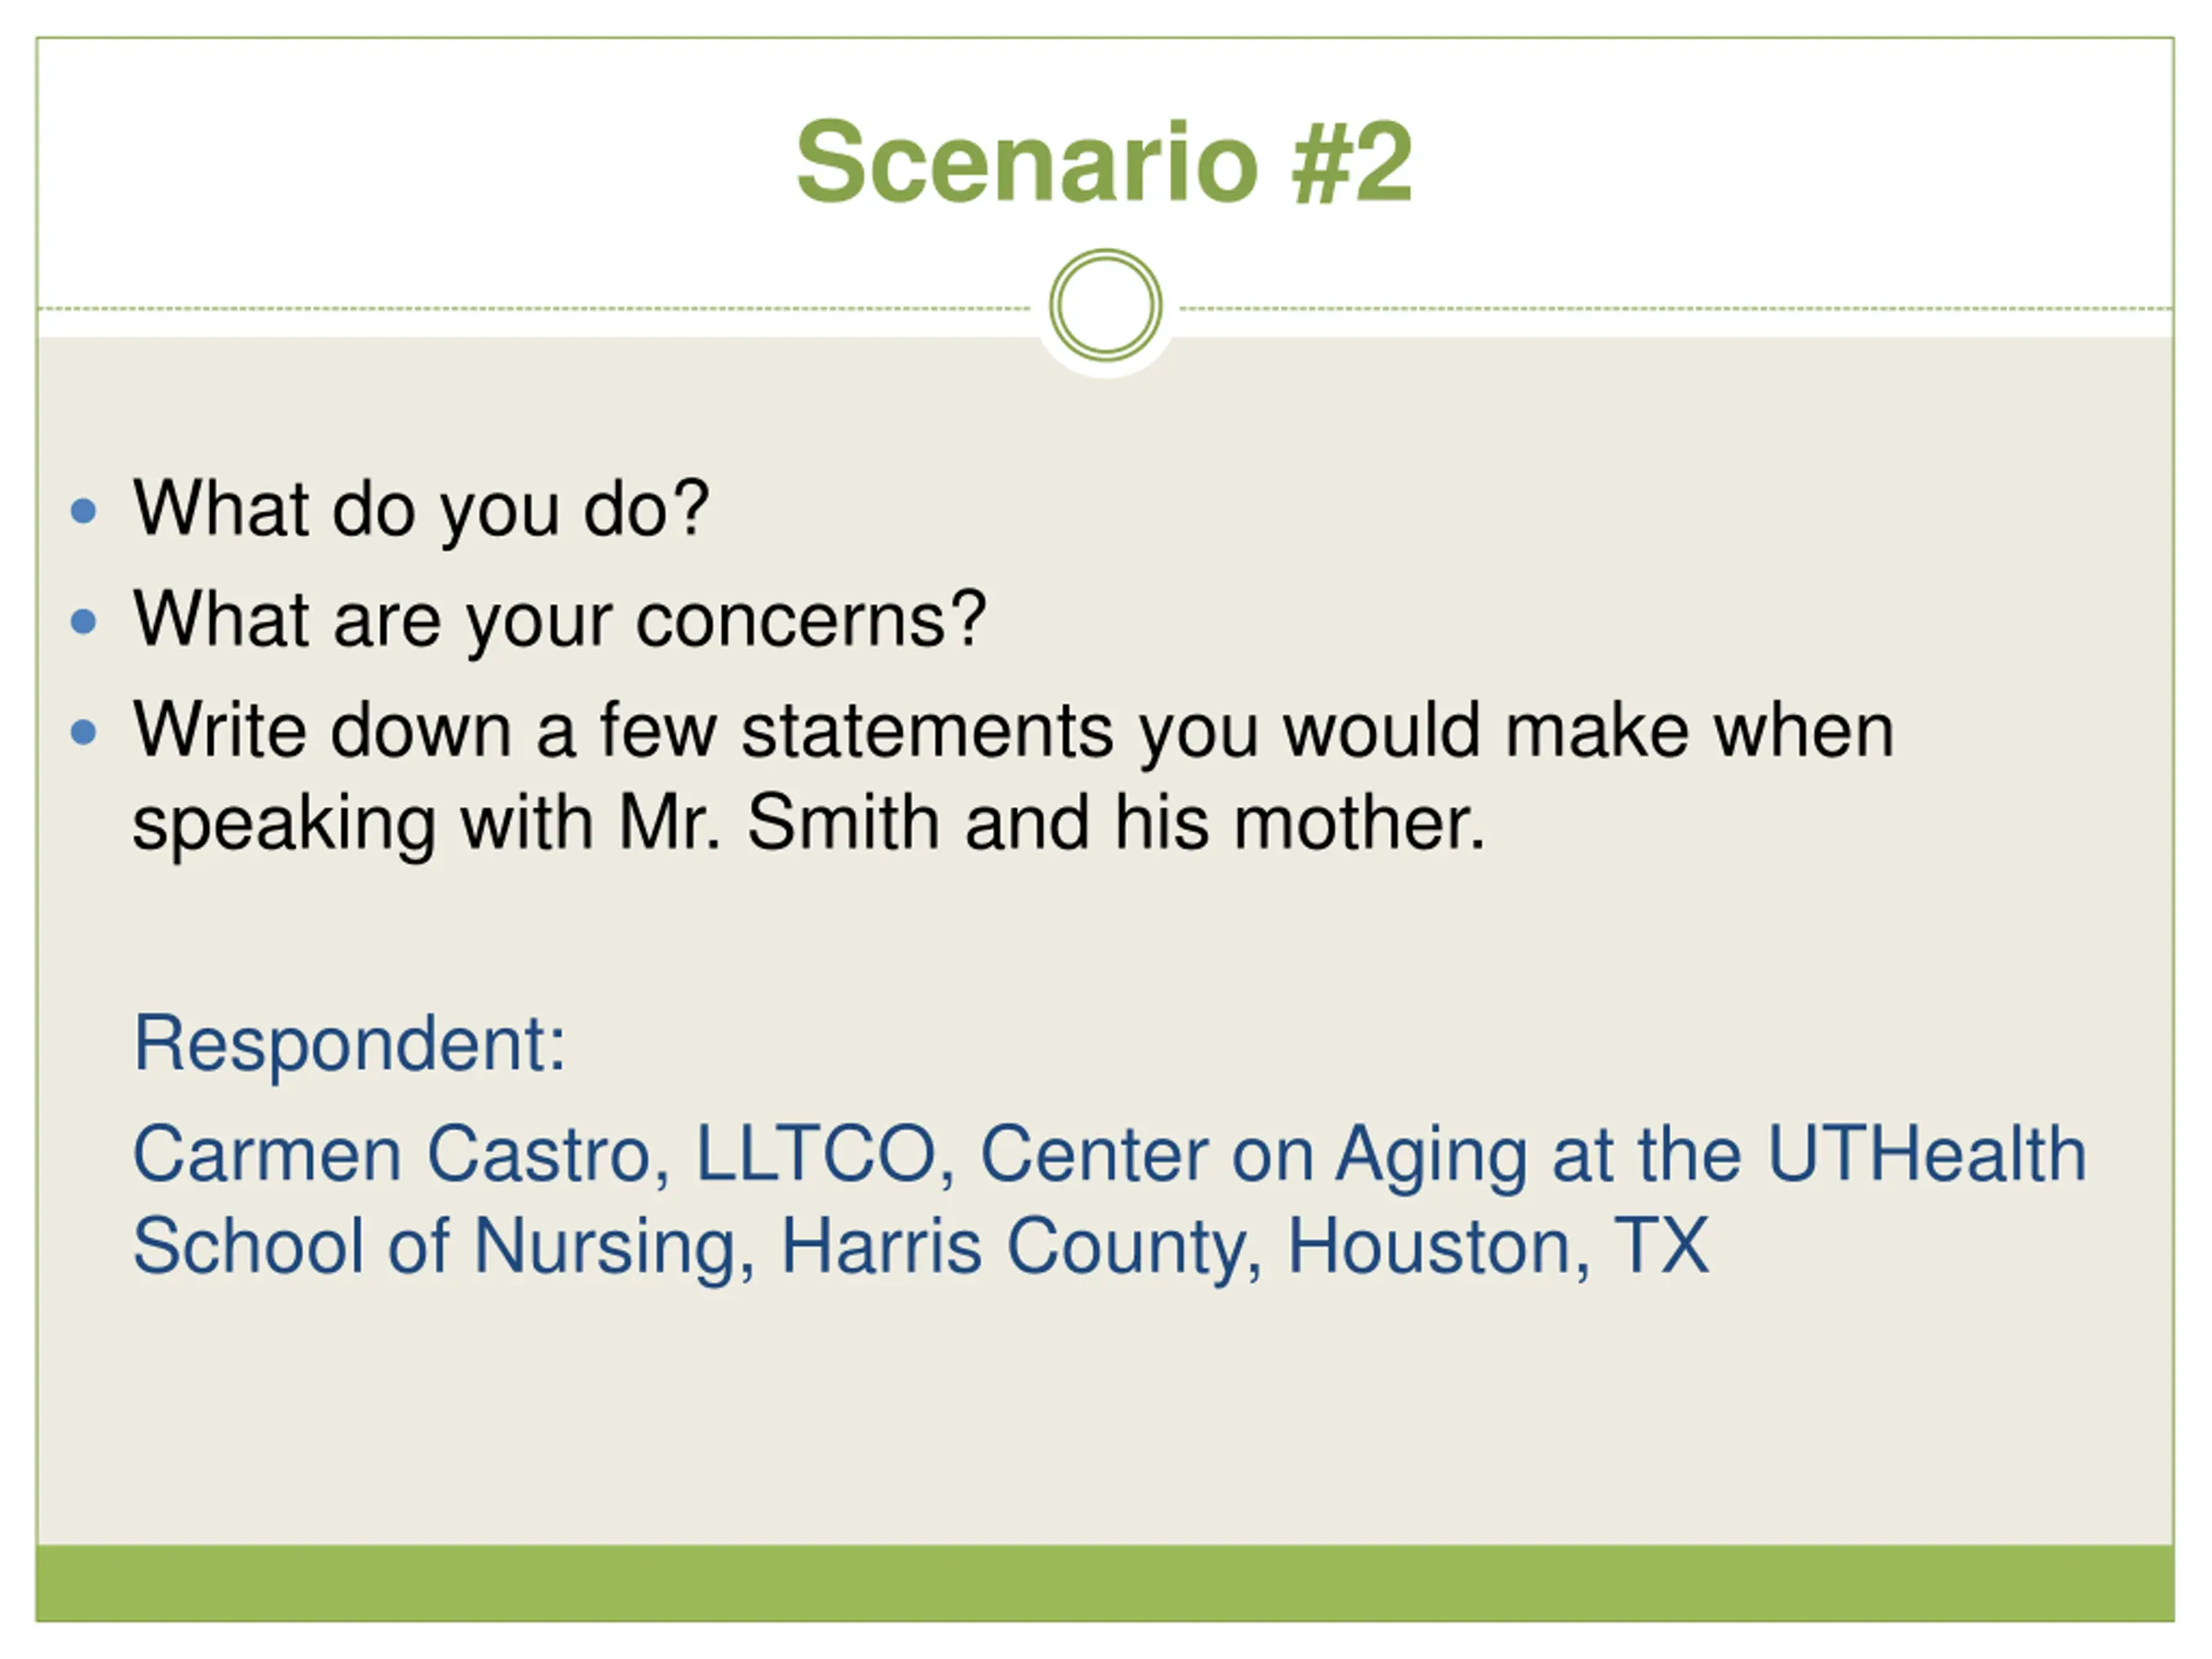
Task: Click the bullet before "What are your concerns?"
Action: click(84, 622)
